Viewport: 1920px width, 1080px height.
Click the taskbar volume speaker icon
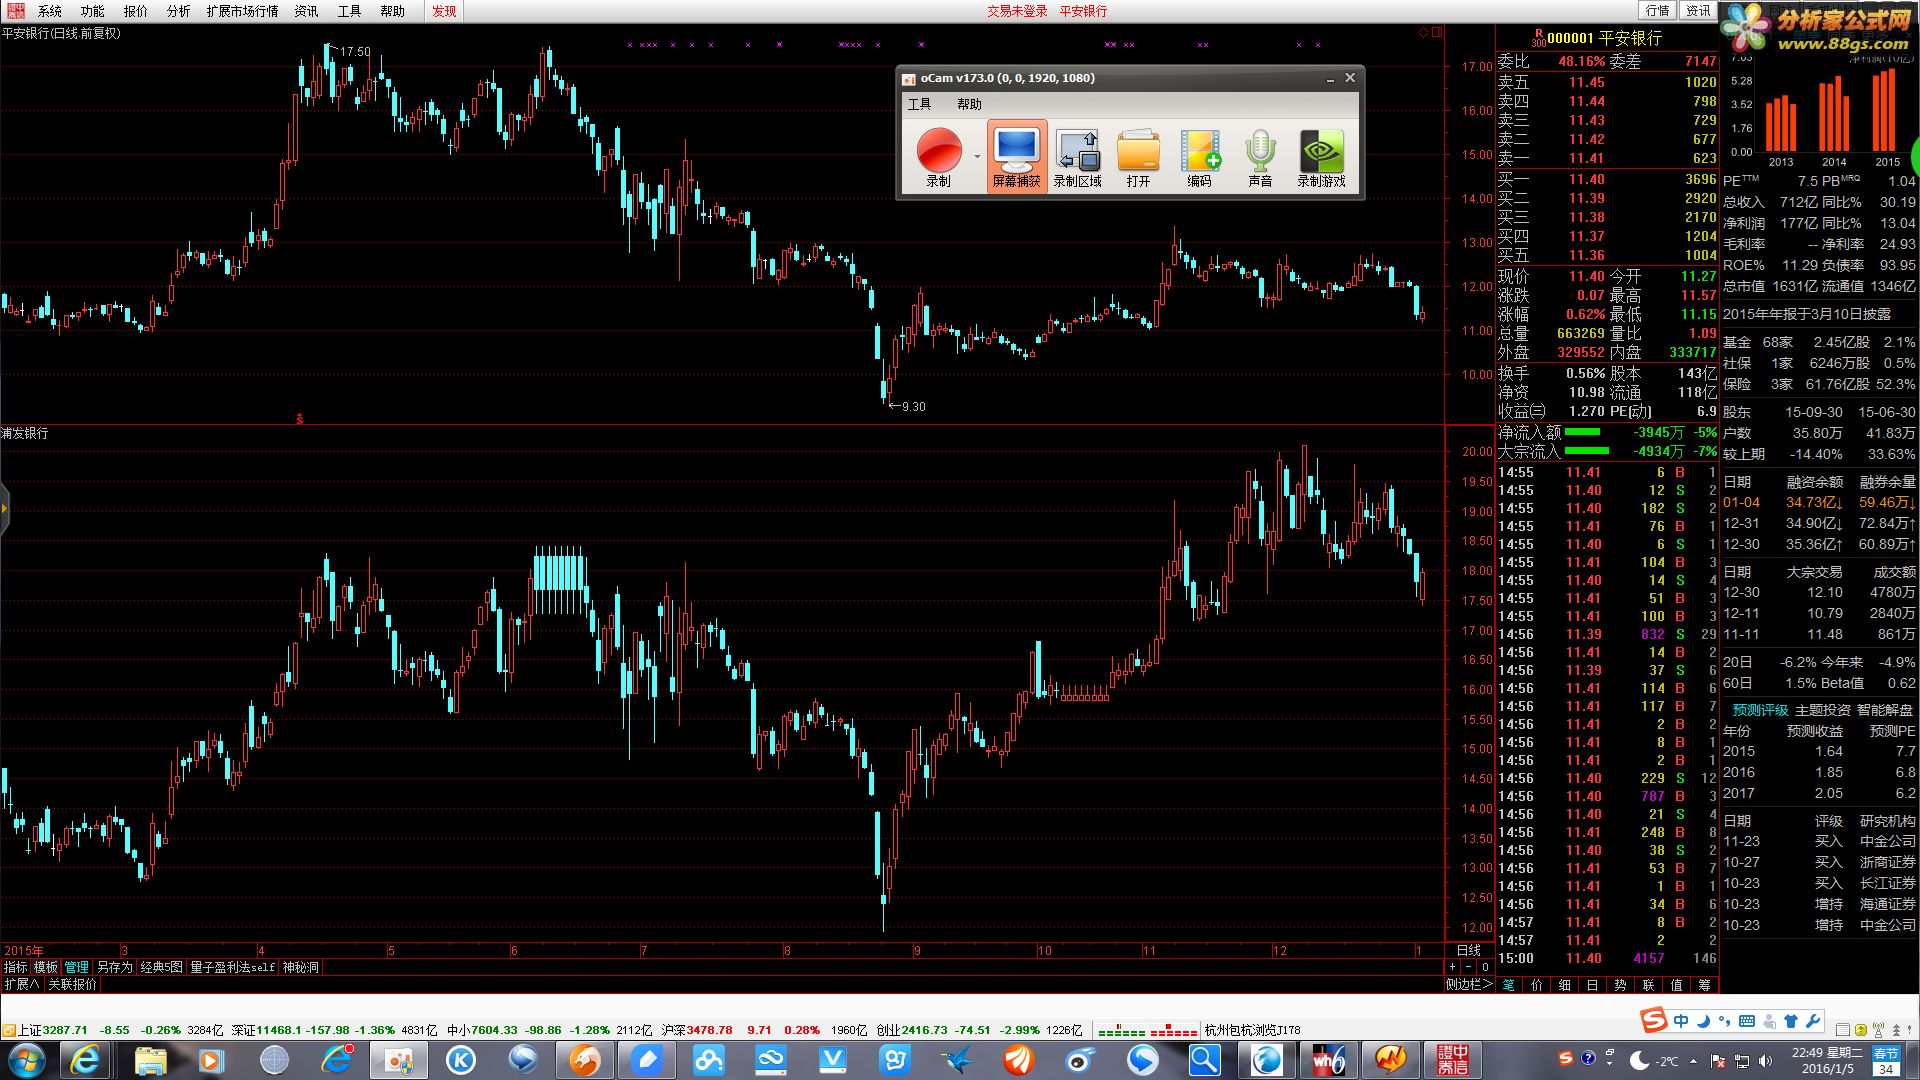click(1765, 1061)
